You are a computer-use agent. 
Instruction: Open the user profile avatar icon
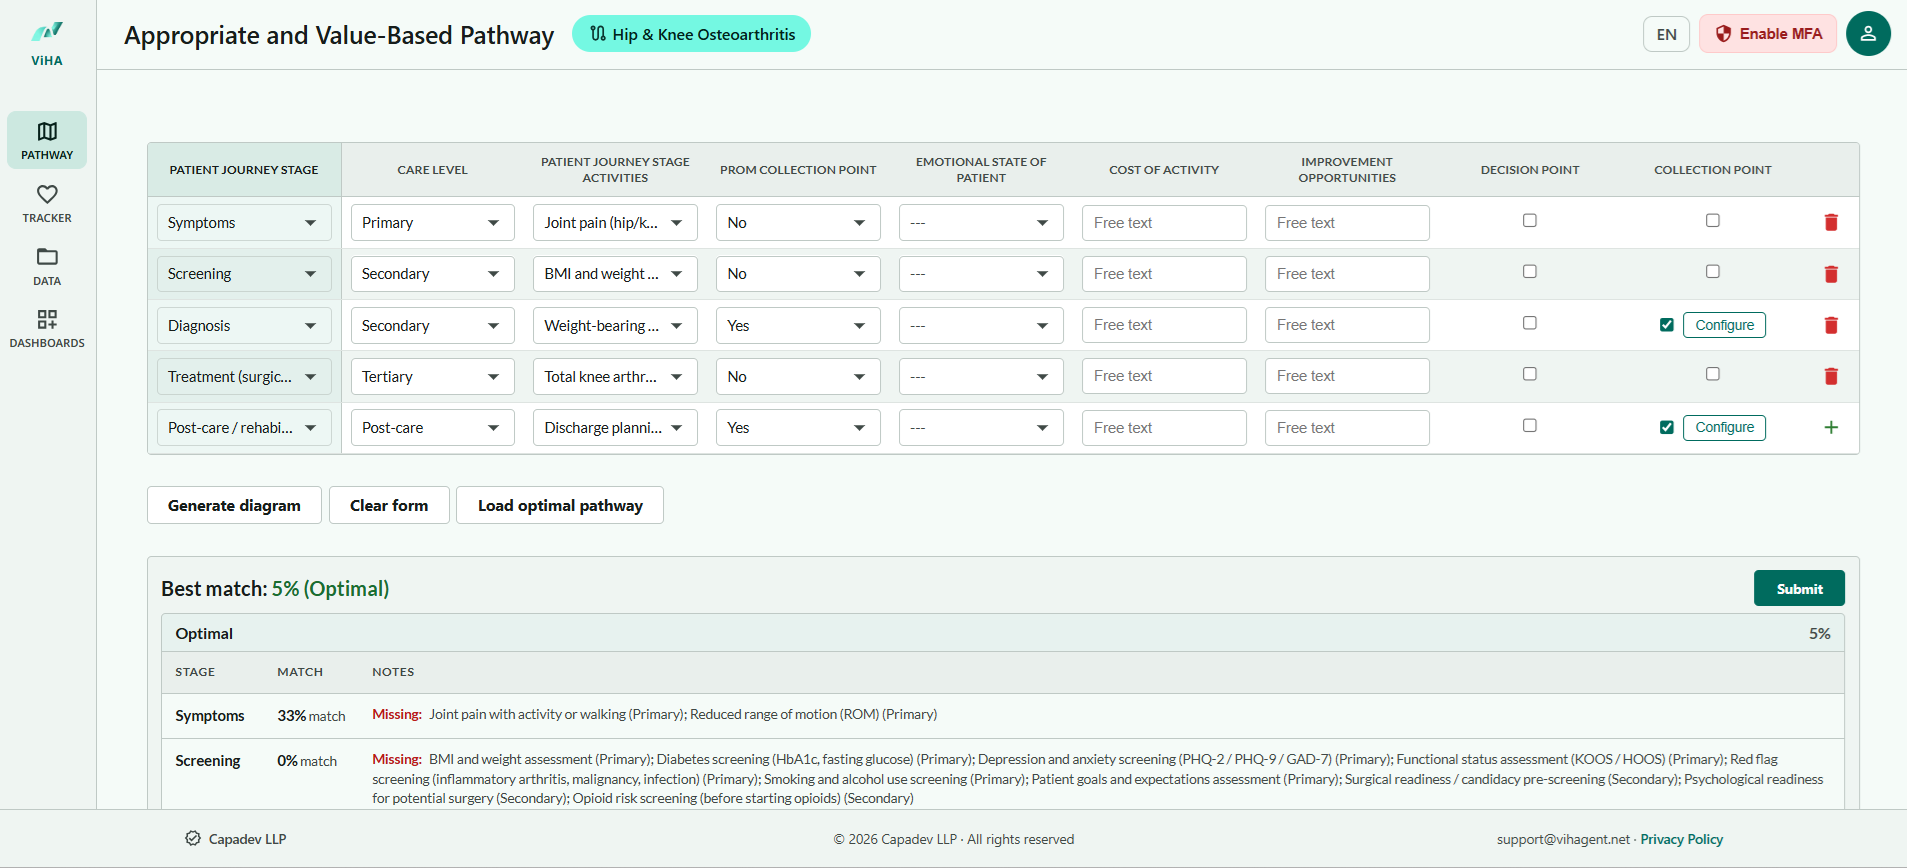1868,33
